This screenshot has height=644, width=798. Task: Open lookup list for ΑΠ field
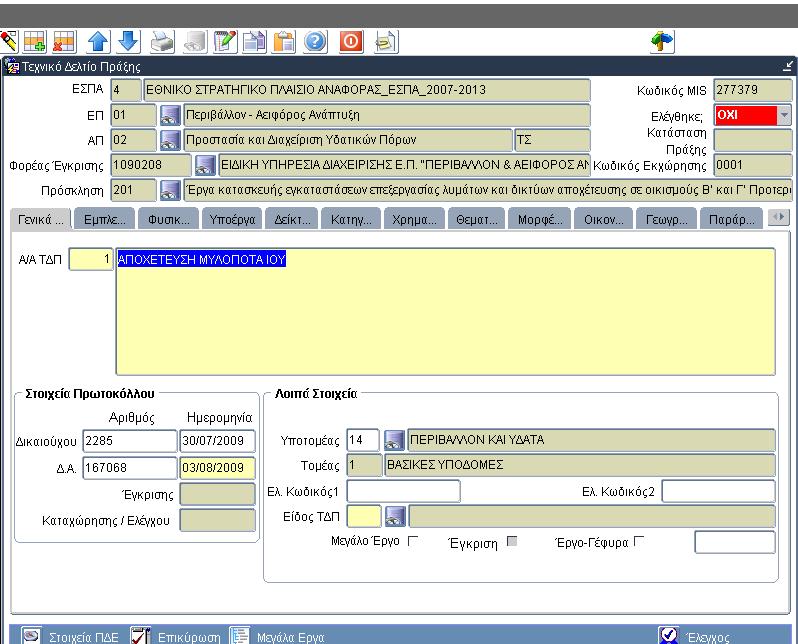point(170,140)
